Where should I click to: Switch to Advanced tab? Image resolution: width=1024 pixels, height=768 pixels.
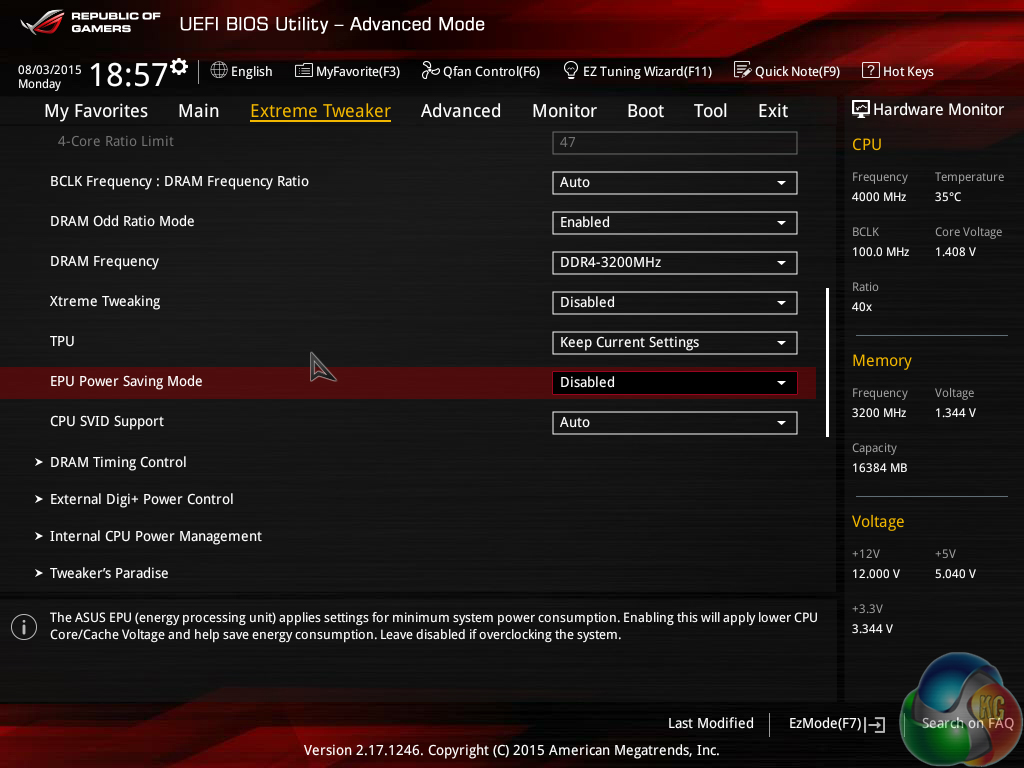(x=460, y=111)
